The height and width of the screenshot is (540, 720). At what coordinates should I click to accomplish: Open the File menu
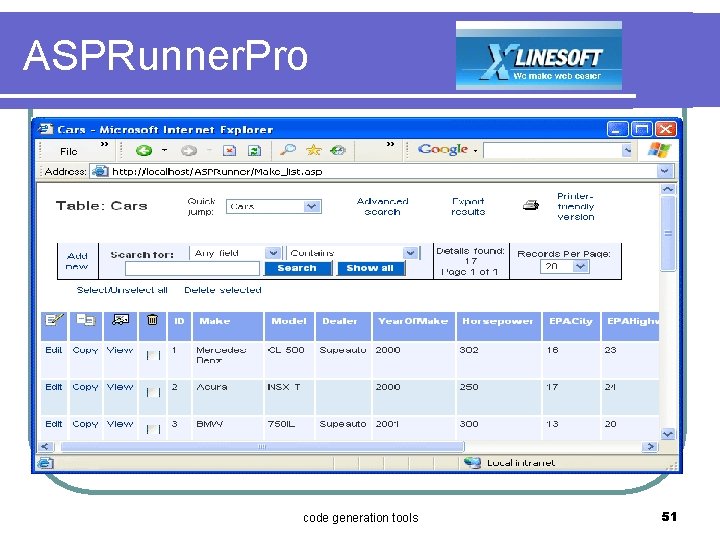coord(69,151)
